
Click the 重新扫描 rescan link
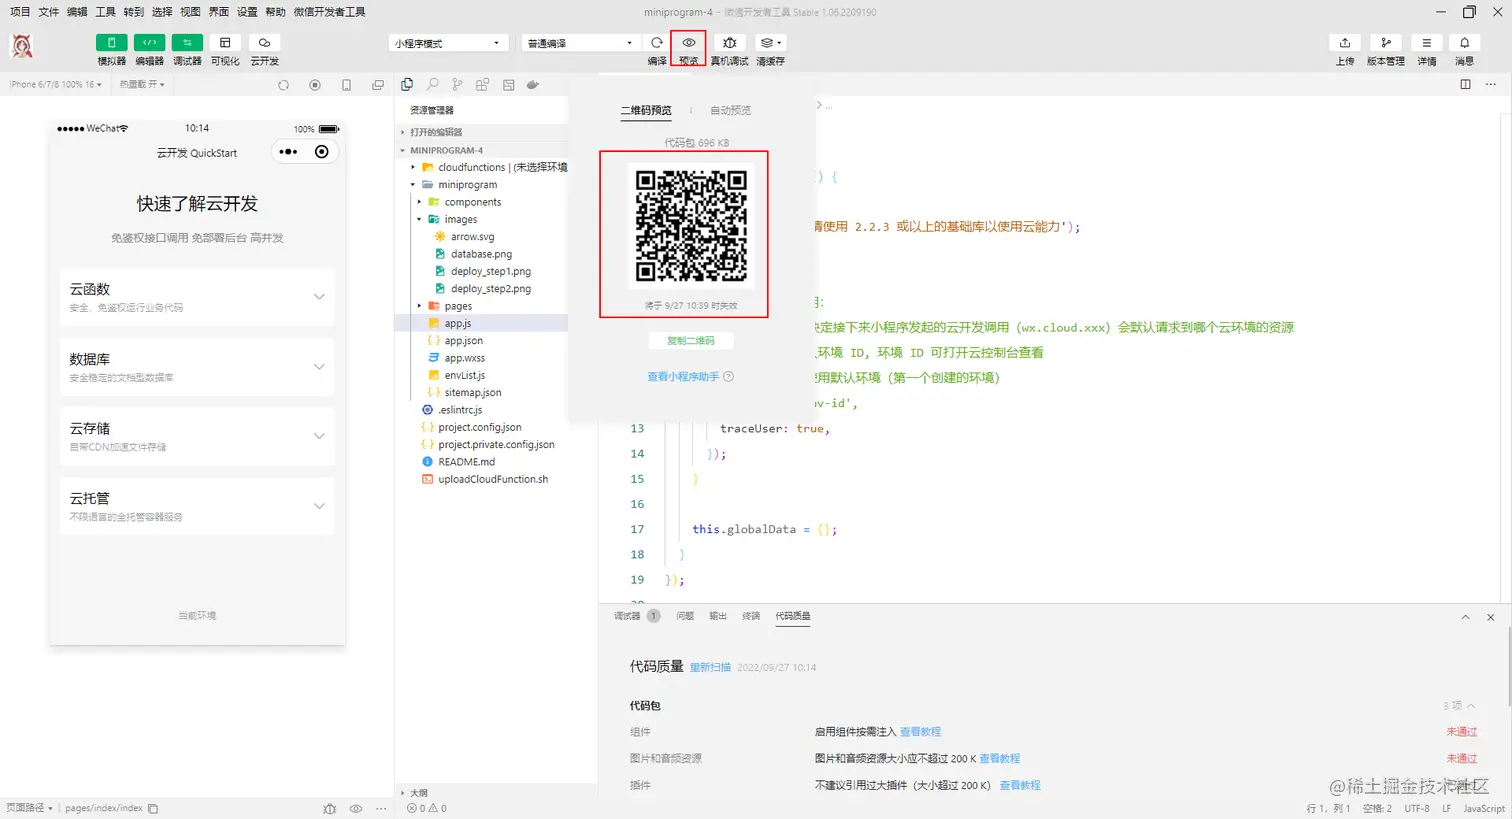[710, 667]
